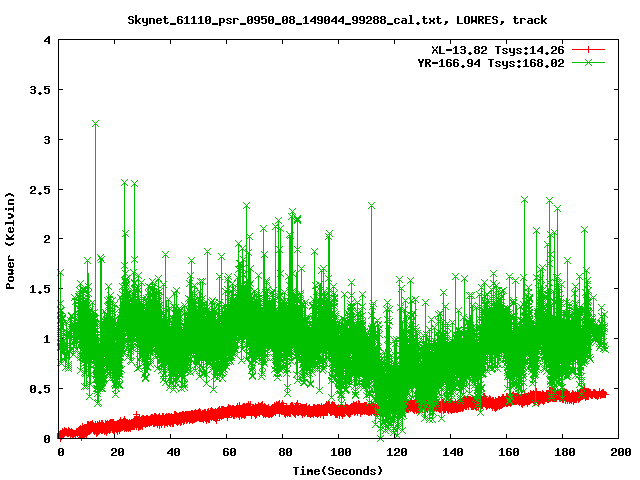Click the Power (Kelvin) y-axis label
The height and width of the screenshot is (480, 640).
point(11,240)
